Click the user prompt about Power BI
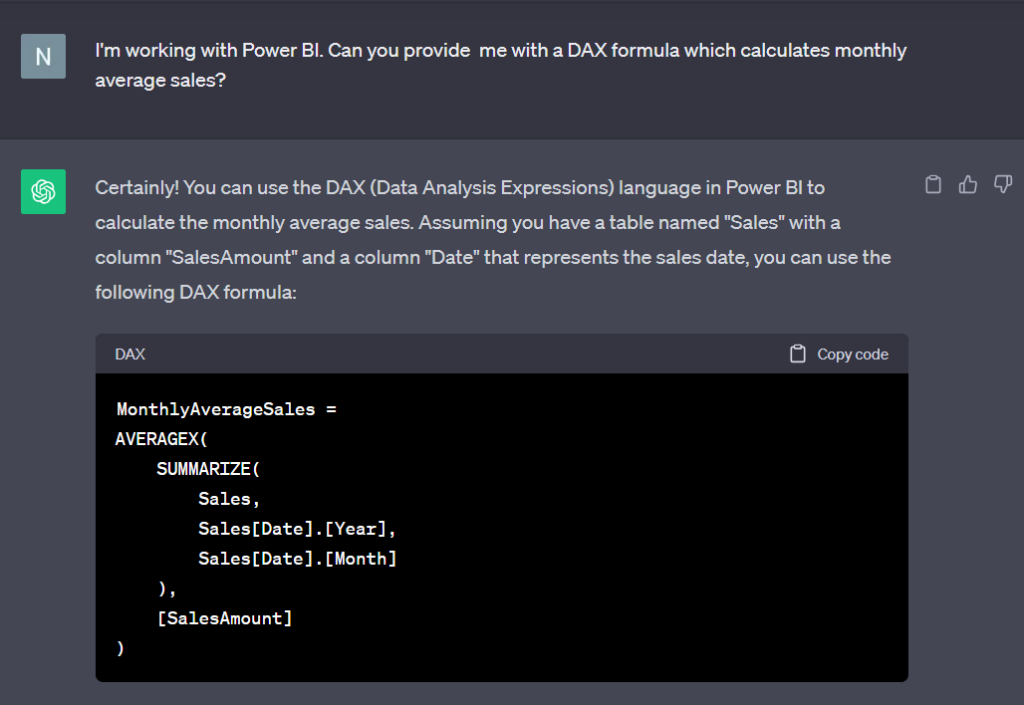The image size is (1024, 705). pos(501,65)
